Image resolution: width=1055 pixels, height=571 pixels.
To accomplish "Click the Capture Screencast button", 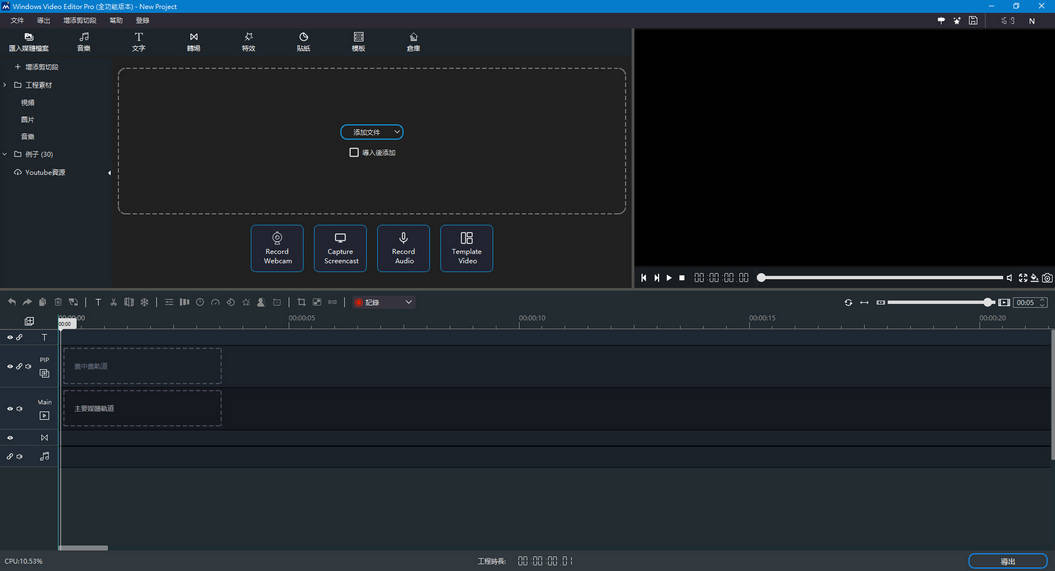I will 340,248.
